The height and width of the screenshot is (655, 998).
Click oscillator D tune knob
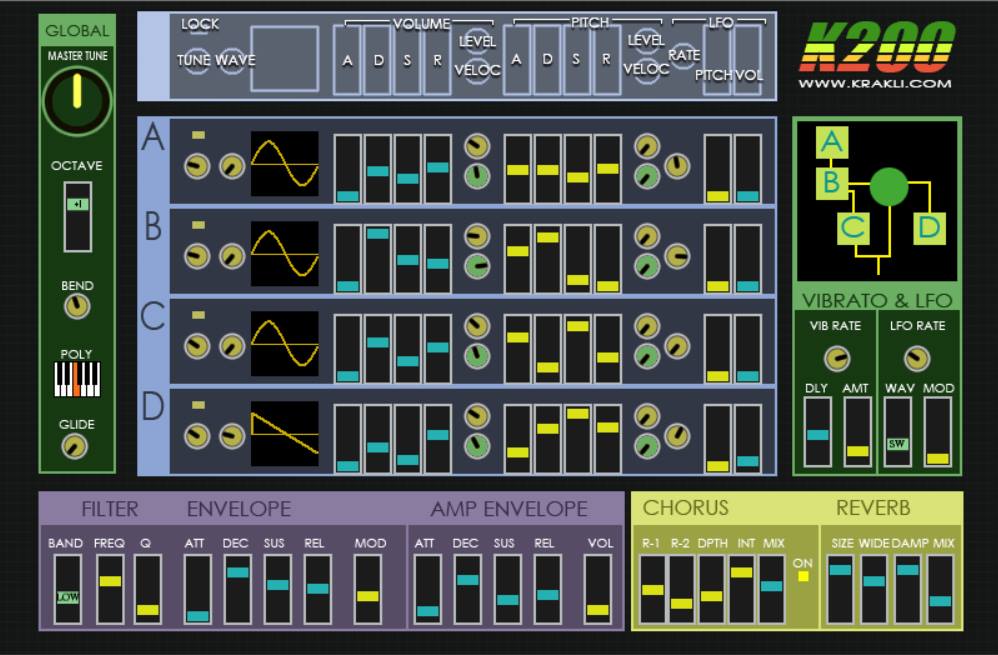197,437
